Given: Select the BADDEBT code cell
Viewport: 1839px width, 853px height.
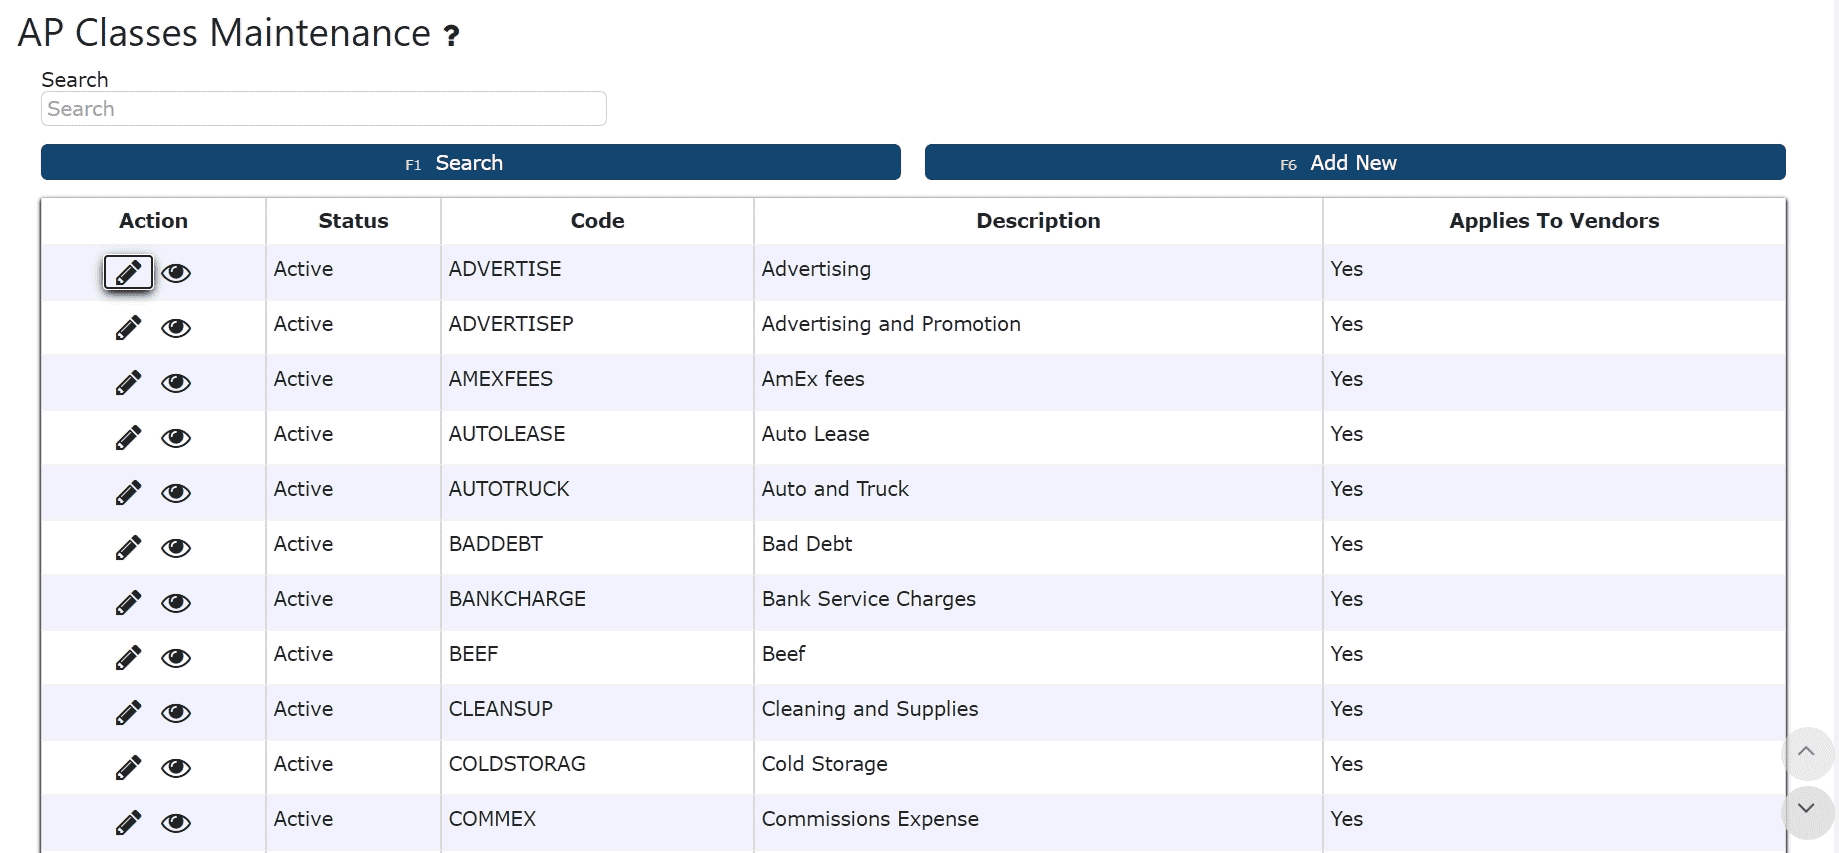Looking at the screenshot, I should 597,545.
